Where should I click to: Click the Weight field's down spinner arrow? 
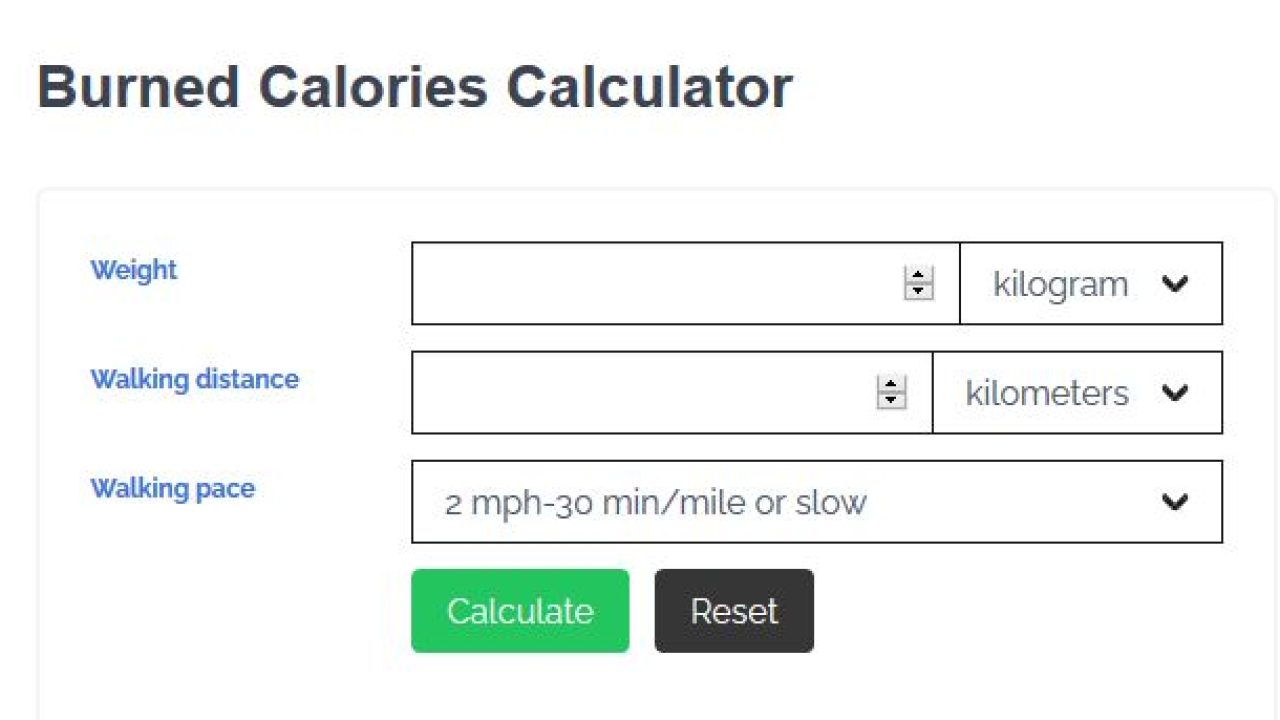click(x=918, y=291)
